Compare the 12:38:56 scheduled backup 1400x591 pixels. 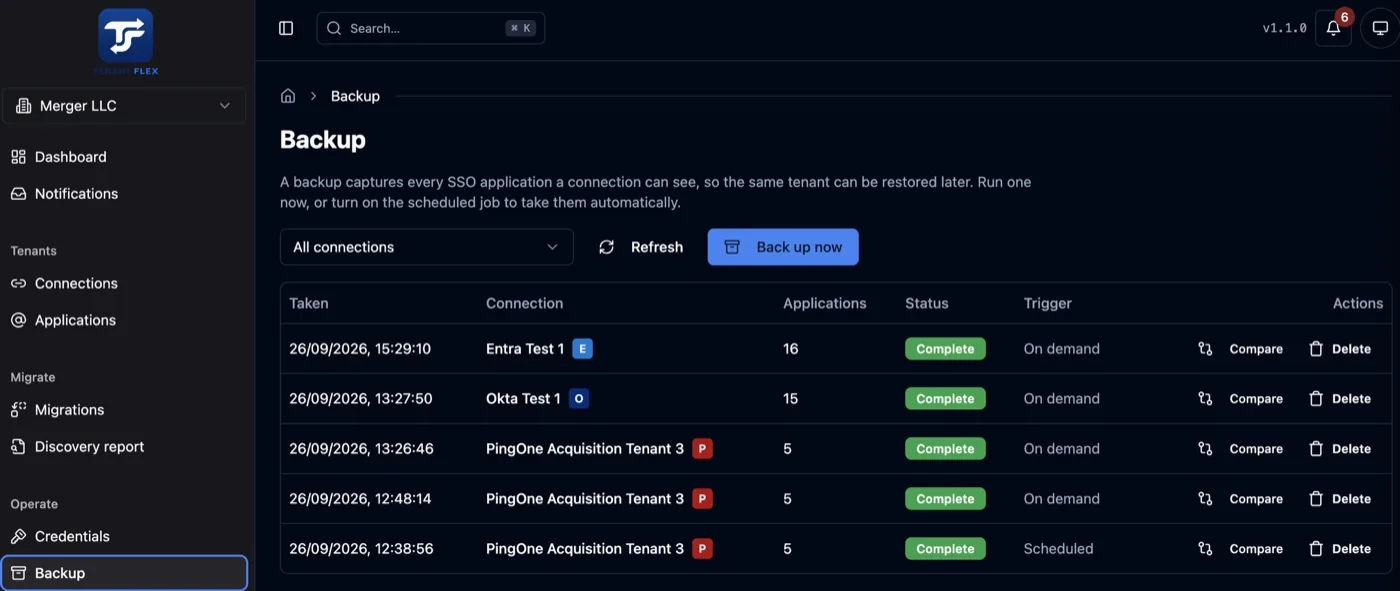pyautogui.click(x=1241, y=549)
